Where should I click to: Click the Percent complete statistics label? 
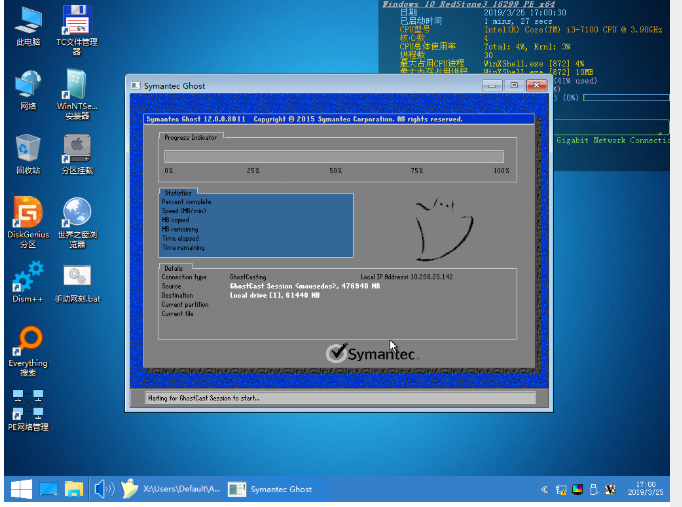pyautogui.click(x=186, y=202)
